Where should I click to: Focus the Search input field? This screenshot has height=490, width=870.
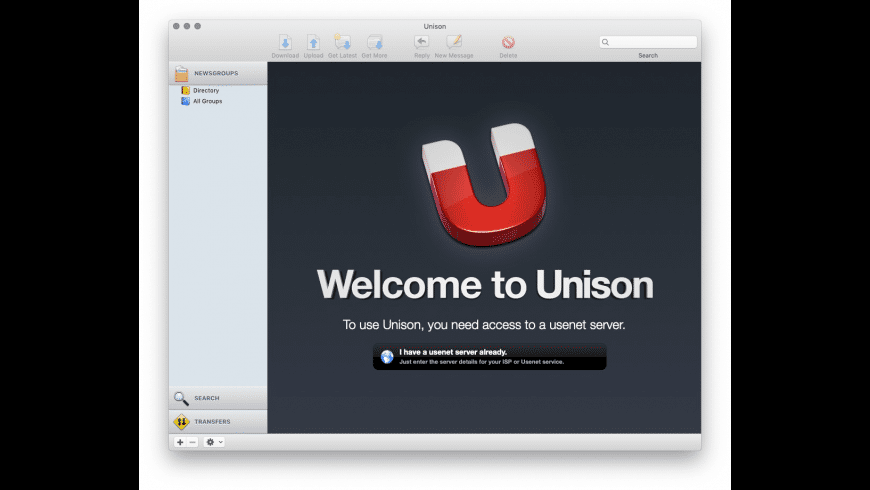(x=648, y=42)
